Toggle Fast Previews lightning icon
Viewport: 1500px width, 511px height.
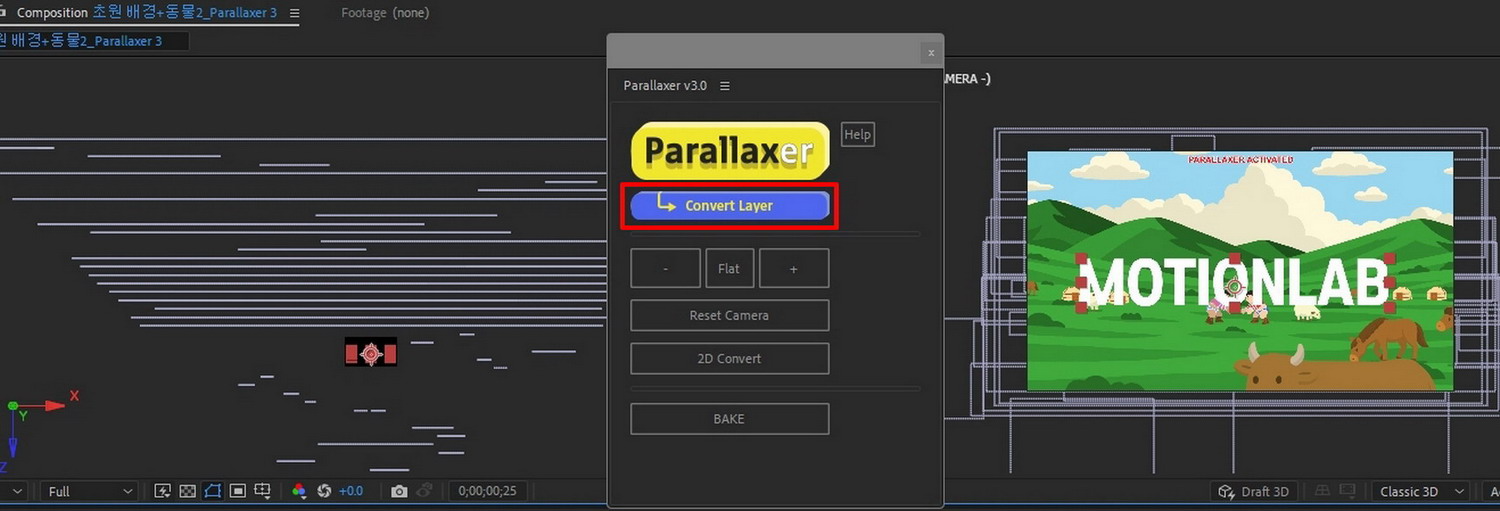pos(162,491)
